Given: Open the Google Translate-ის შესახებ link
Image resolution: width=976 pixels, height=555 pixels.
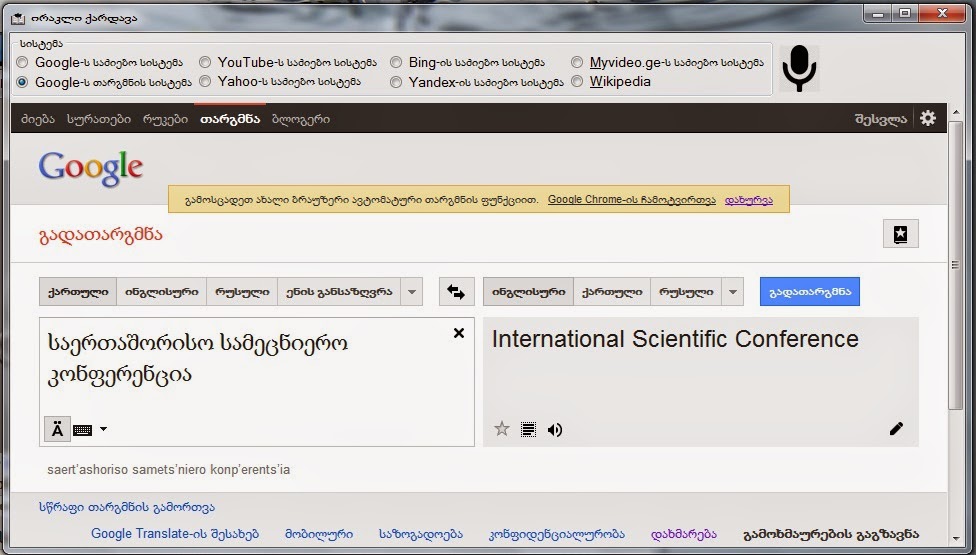Looking at the screenshot, I should 175,534.
